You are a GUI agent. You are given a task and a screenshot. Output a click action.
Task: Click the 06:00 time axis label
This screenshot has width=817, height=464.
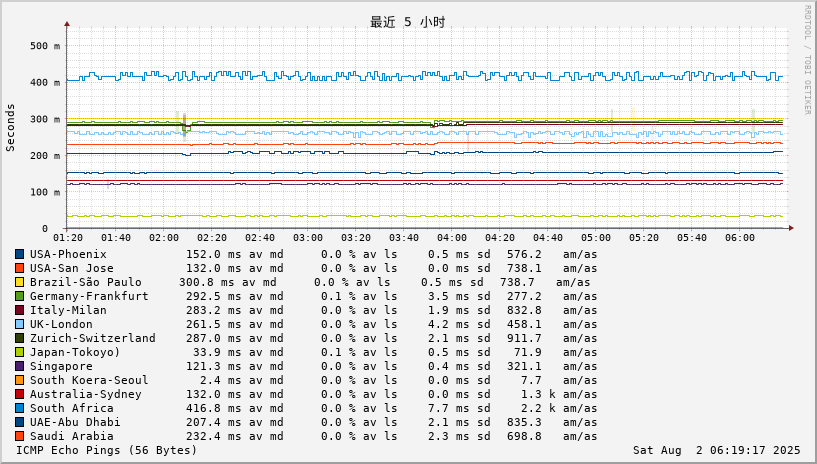tap(739, 237)
